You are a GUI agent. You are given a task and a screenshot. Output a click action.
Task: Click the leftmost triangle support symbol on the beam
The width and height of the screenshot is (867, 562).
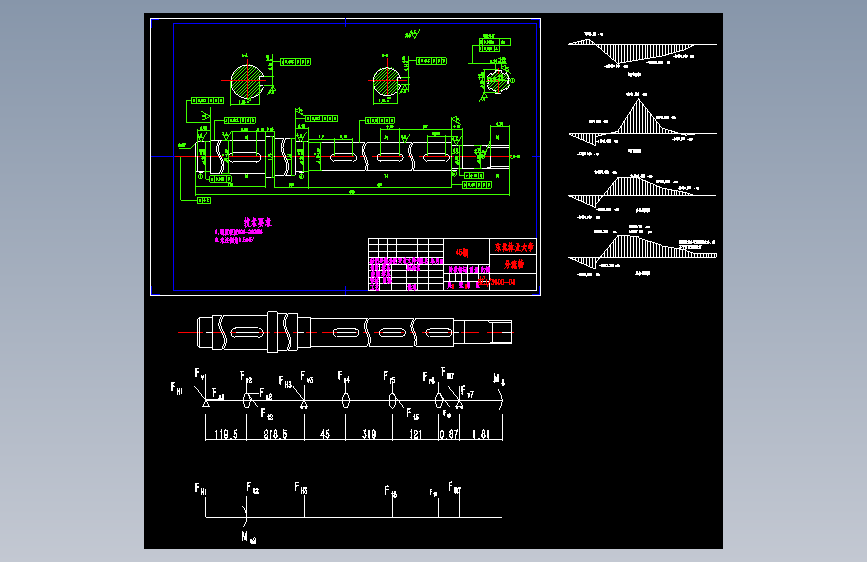206,404
